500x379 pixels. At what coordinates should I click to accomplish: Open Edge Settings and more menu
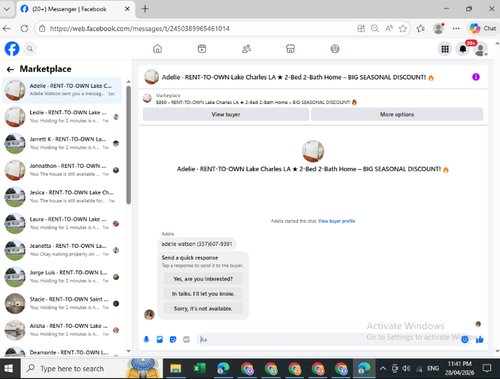coord(456,29)
